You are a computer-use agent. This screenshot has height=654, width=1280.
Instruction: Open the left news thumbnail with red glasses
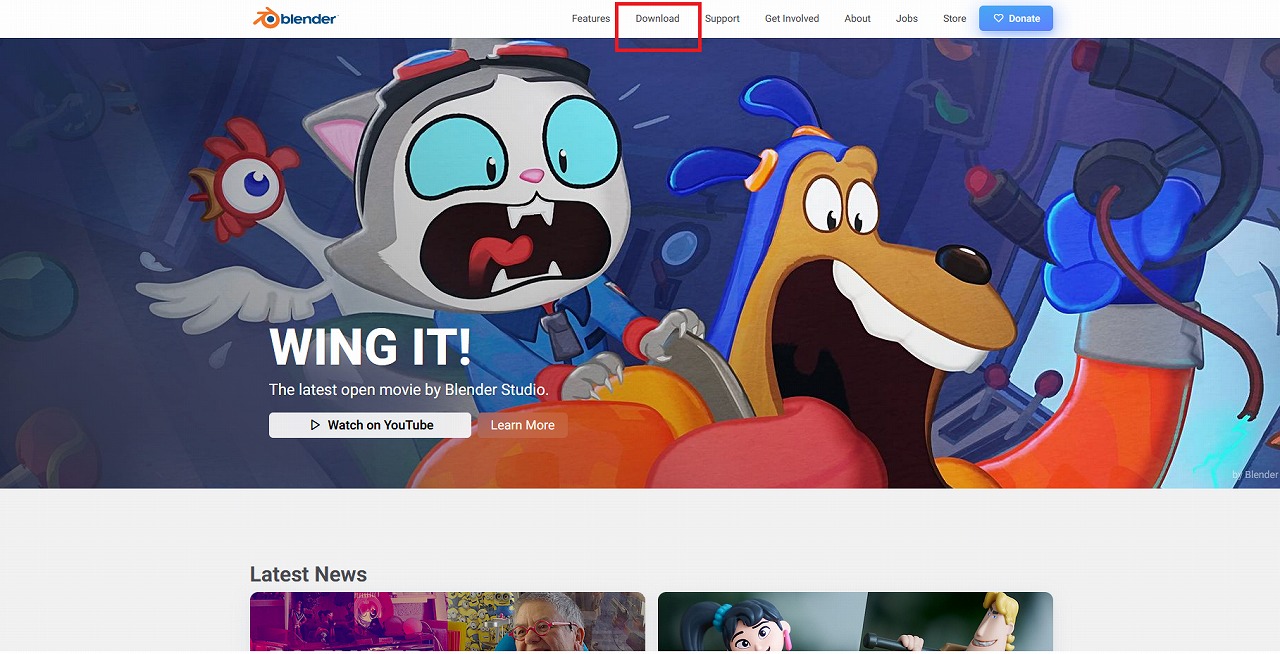[x=447, y=622]
